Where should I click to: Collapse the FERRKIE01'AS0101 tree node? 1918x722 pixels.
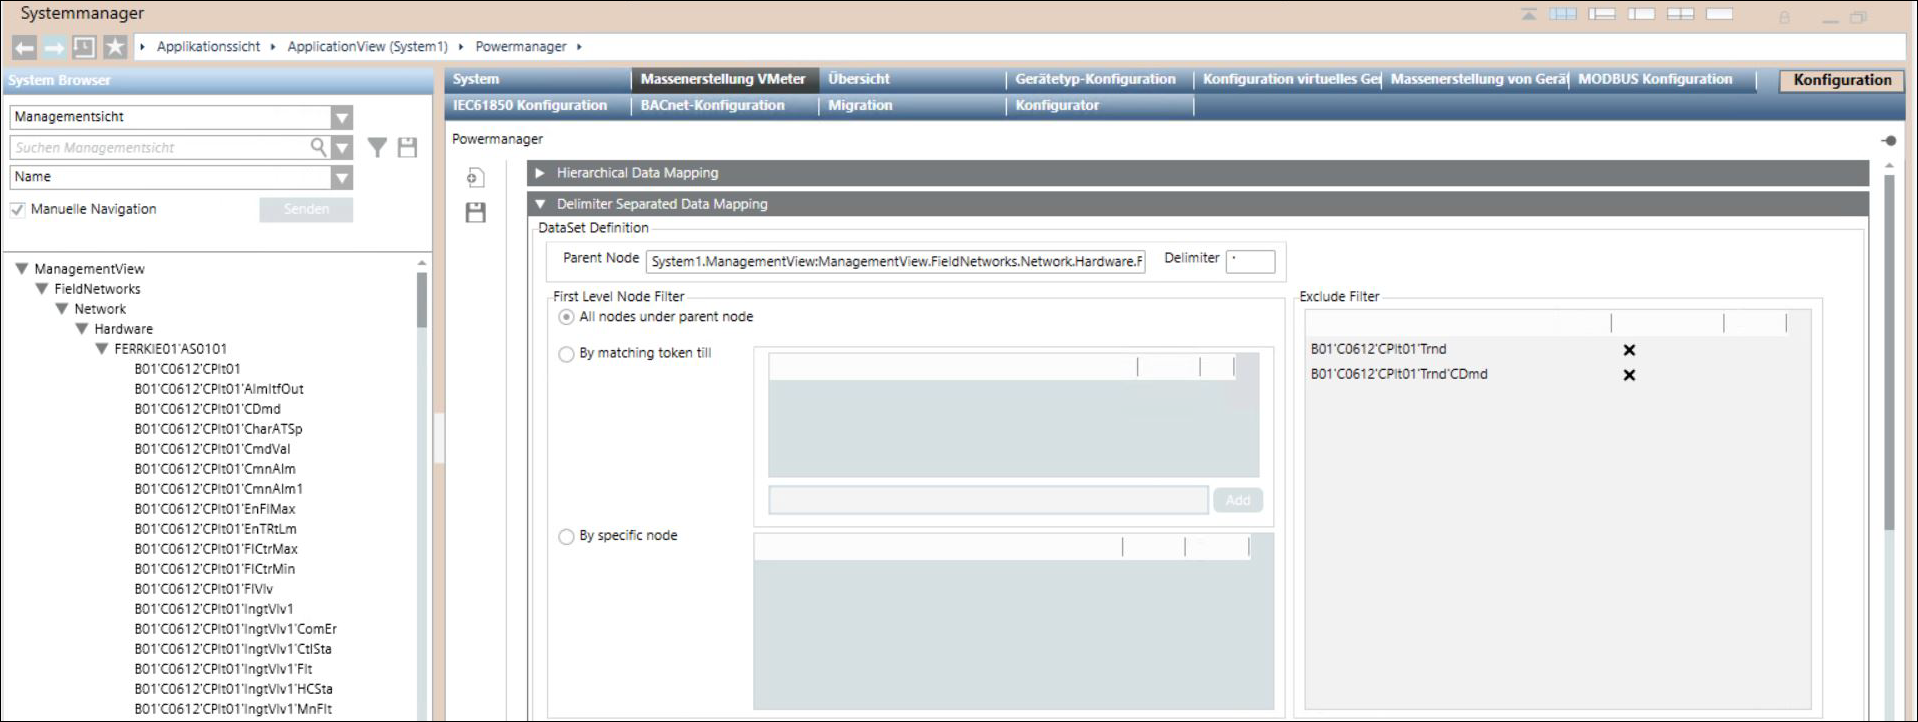[x=101, y=349]
